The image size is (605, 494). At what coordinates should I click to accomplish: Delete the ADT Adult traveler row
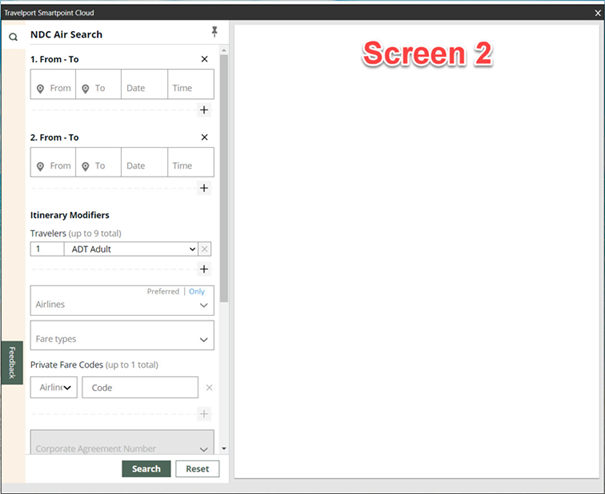click(x=205, y=249)
